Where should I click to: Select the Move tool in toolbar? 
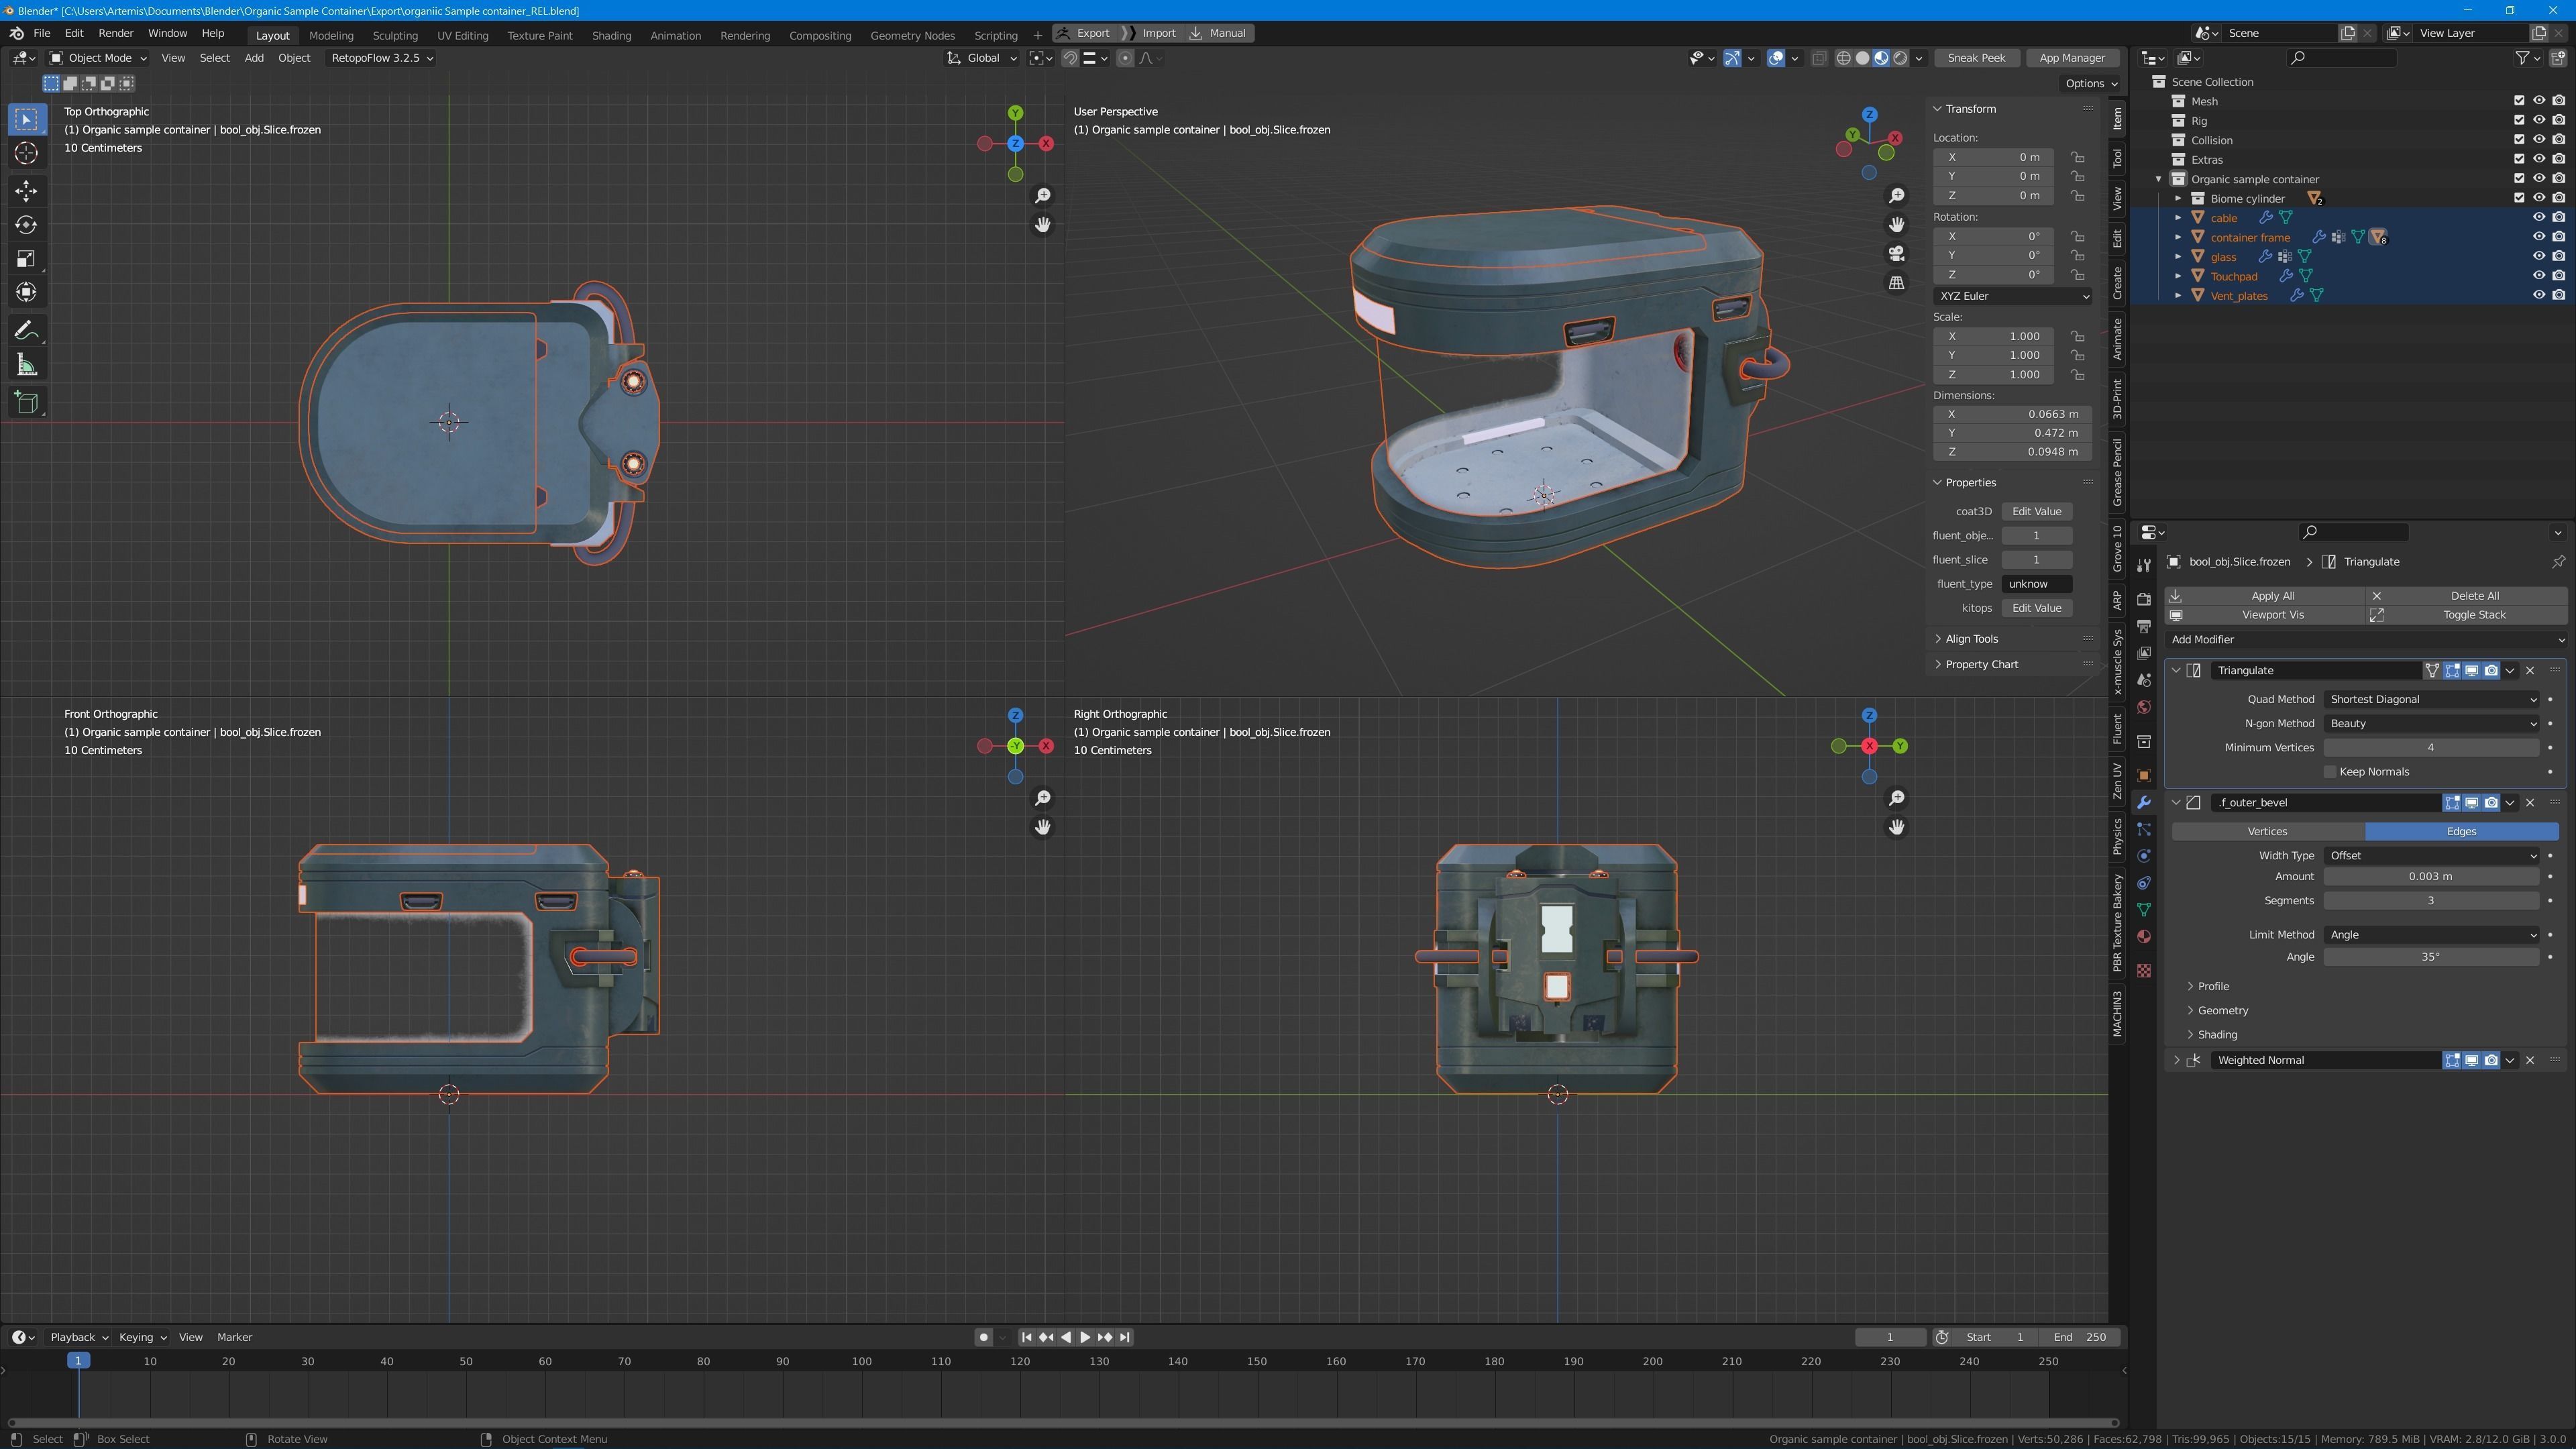[27, 190]
